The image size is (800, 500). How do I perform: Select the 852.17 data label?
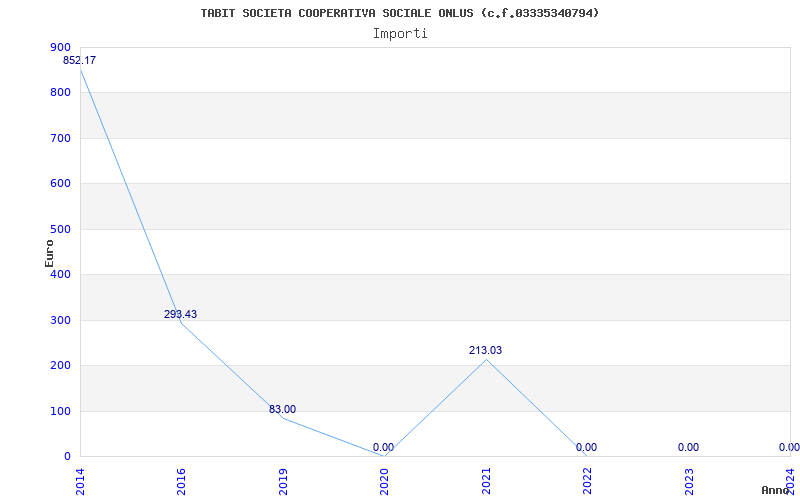click(79, 60)
